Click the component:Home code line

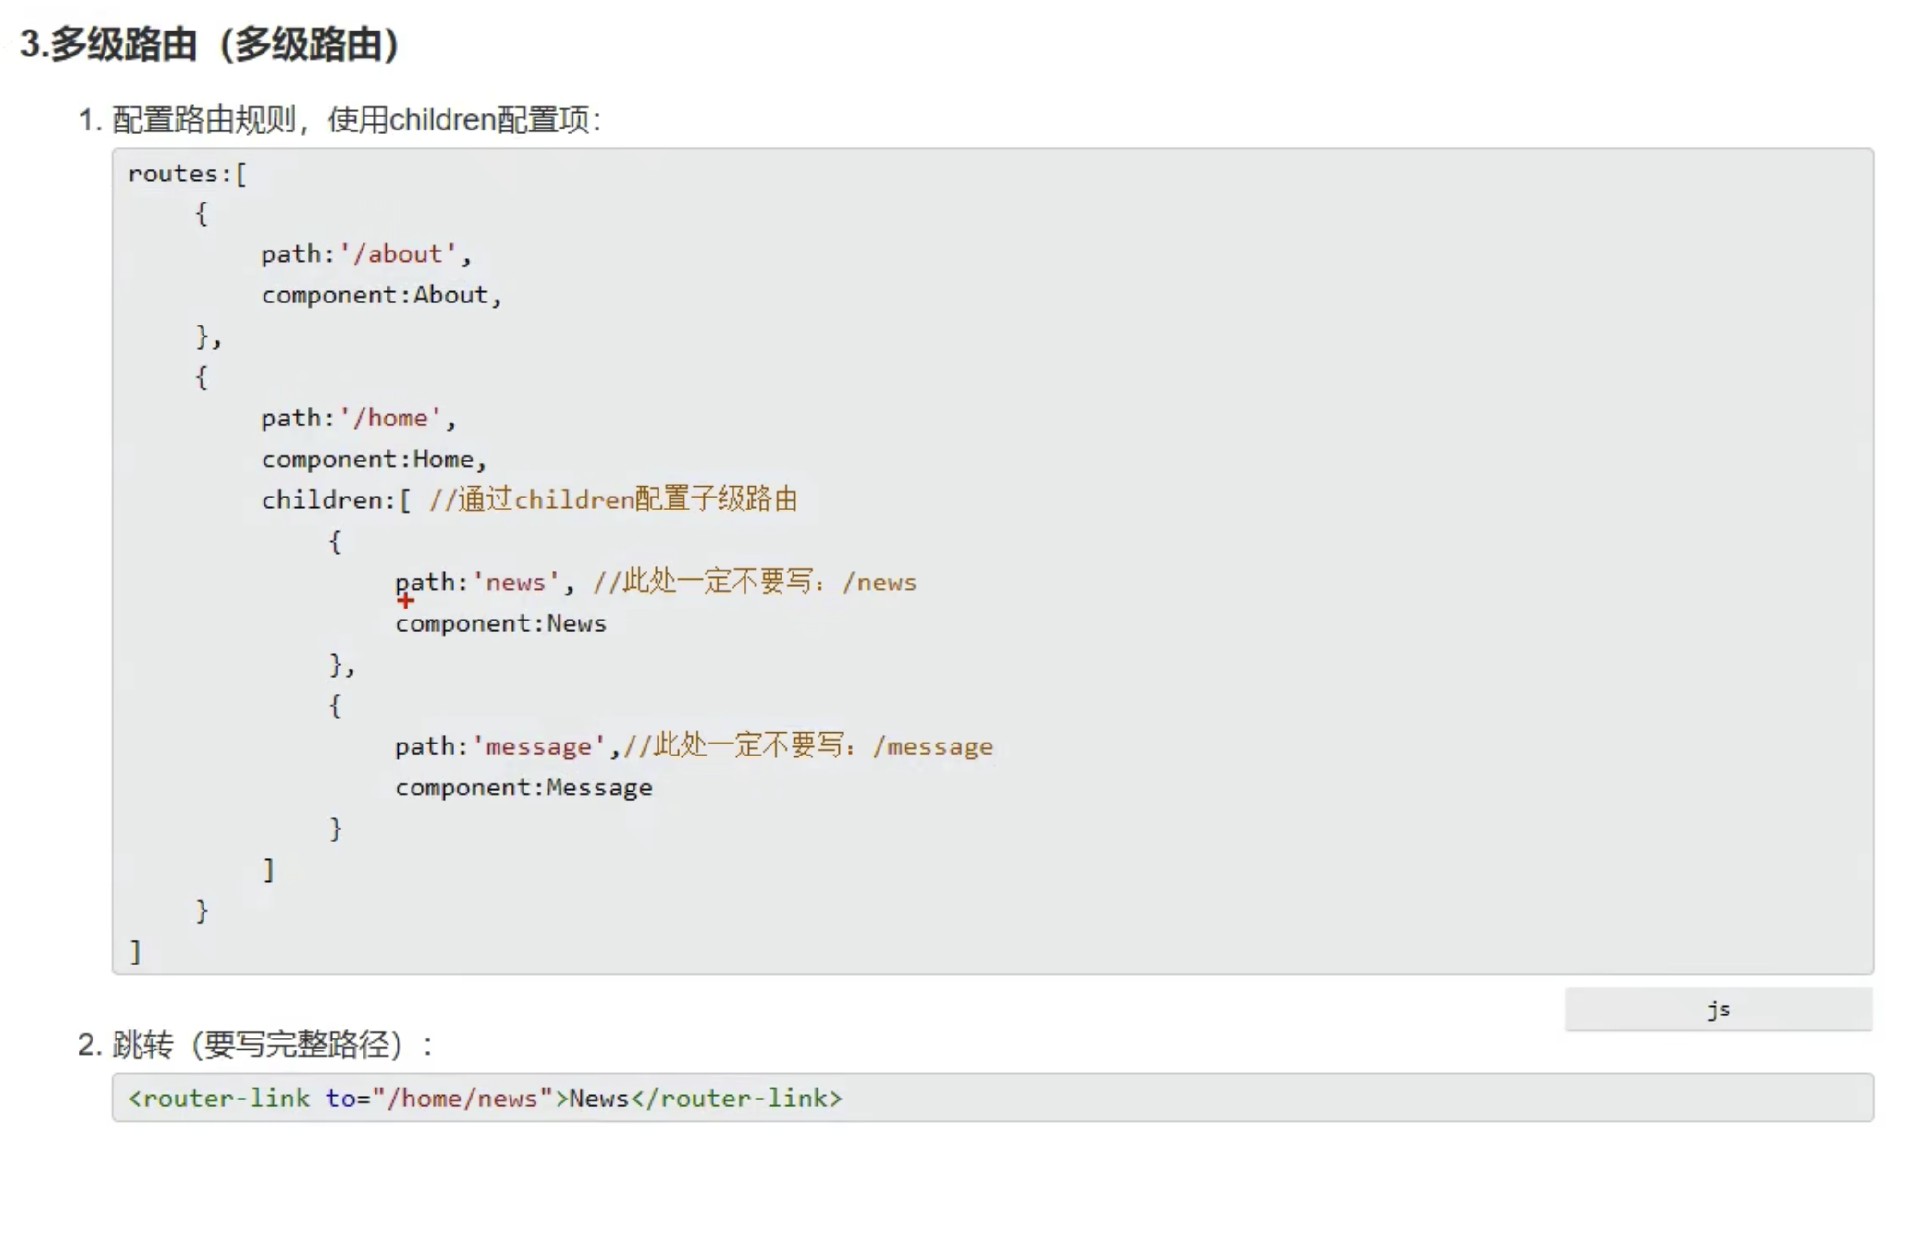point(373,459)
